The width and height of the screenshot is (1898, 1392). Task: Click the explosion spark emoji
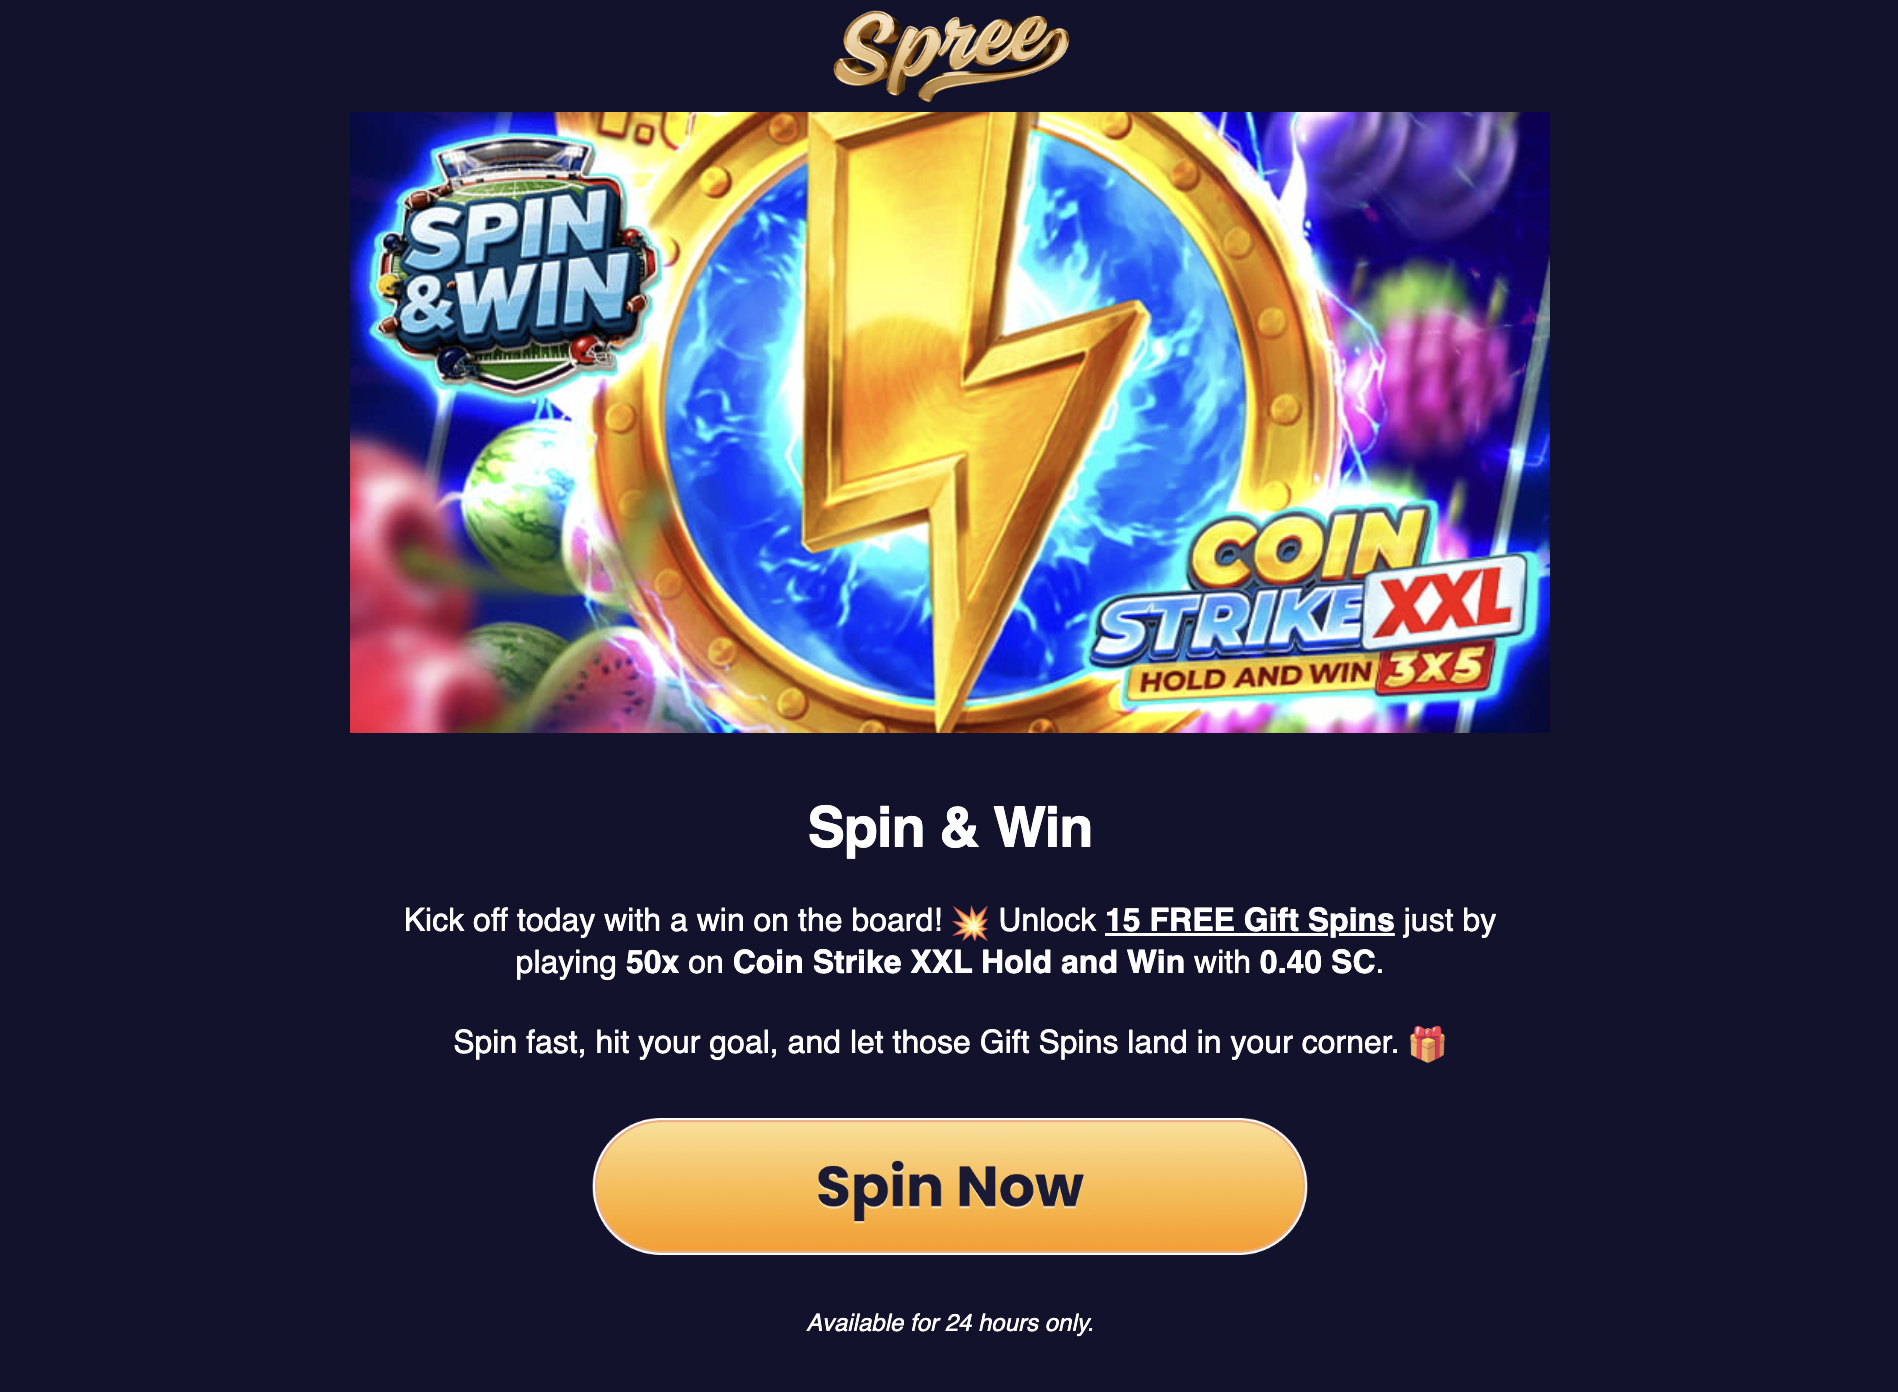pos(970,922)
